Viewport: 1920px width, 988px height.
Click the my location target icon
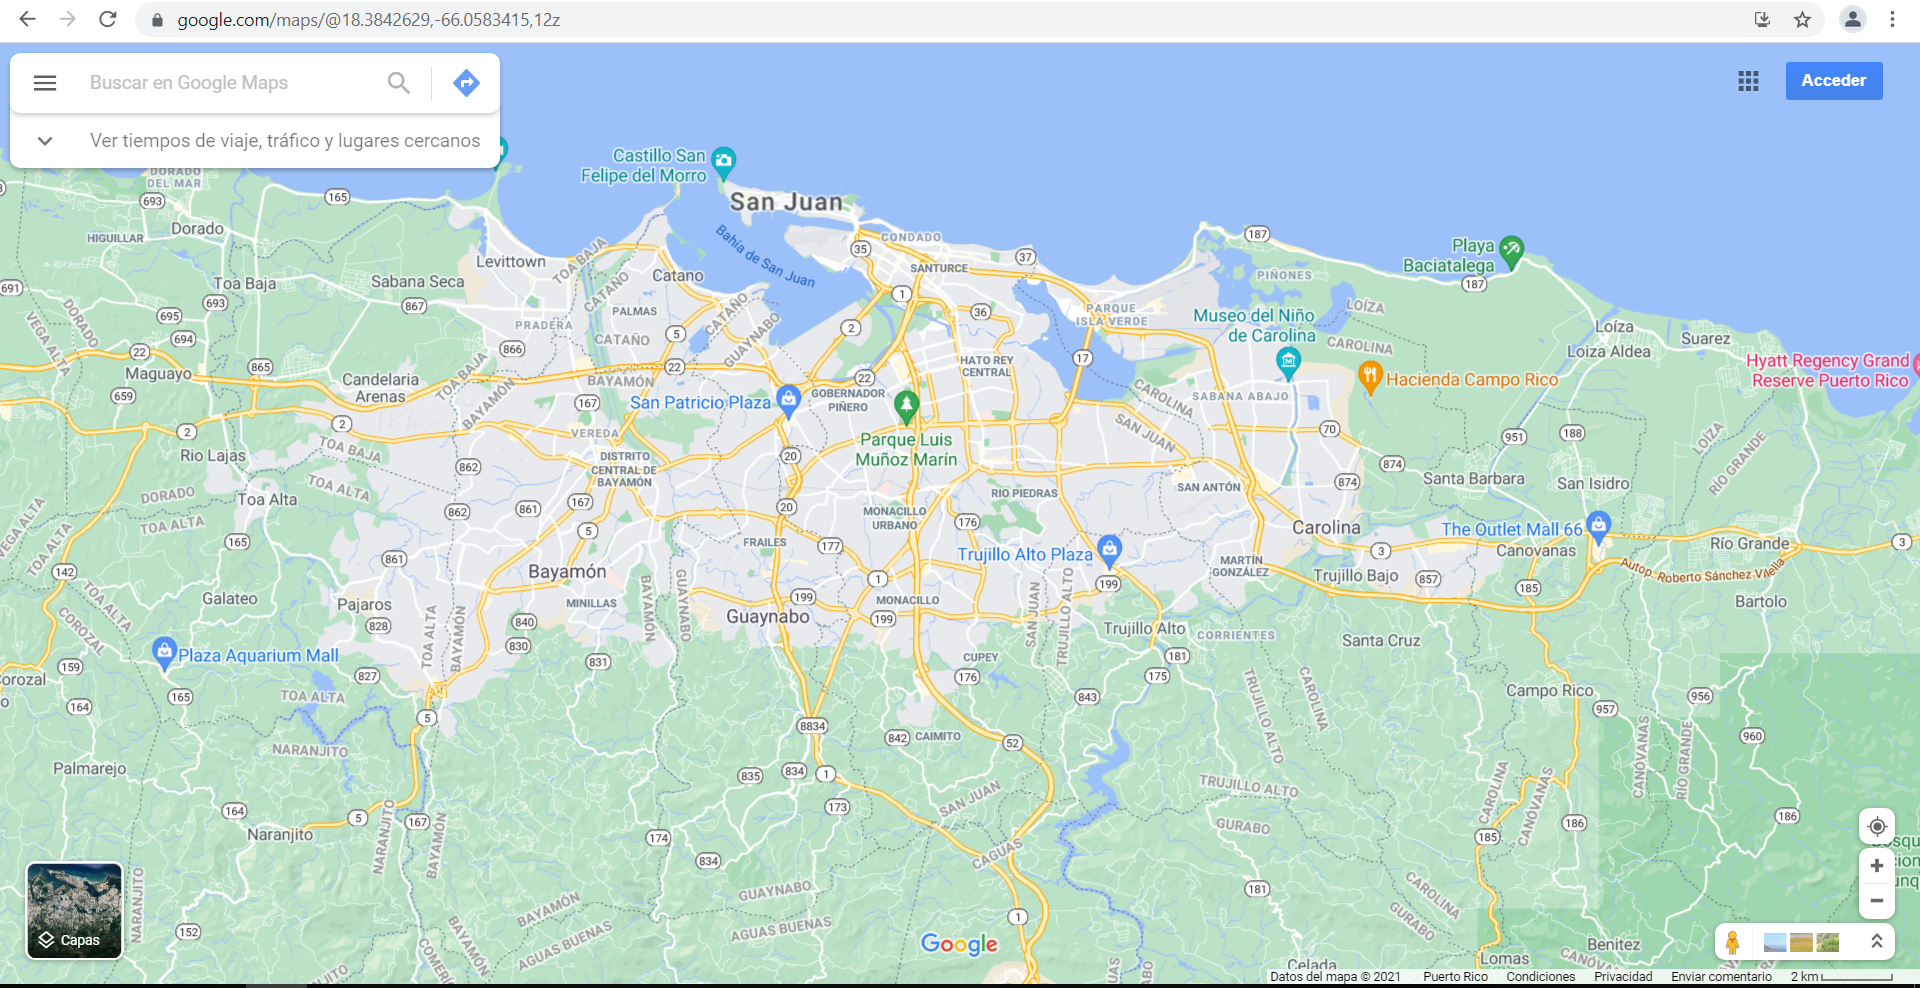(x=1877, y=826)
